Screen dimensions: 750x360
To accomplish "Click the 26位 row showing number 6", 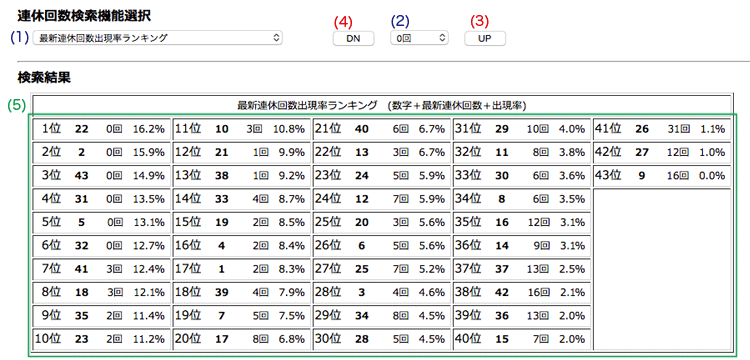I will coord(382,246).
